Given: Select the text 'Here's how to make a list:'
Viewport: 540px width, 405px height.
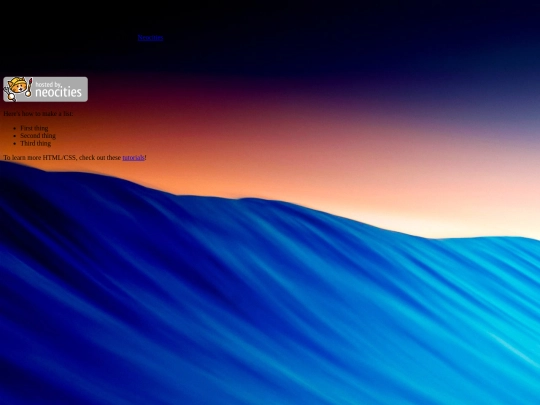Looking at the screenshot, I should [38, 114].
